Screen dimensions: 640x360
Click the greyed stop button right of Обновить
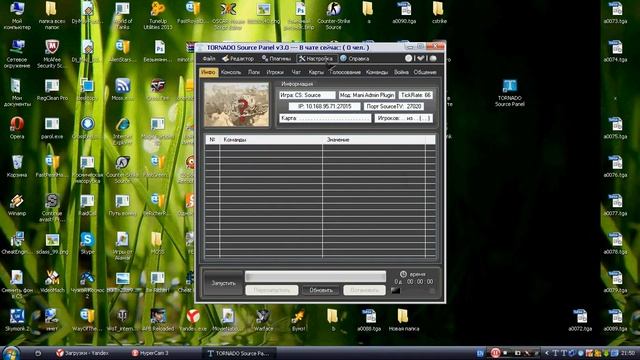click(x=364, y=290)
